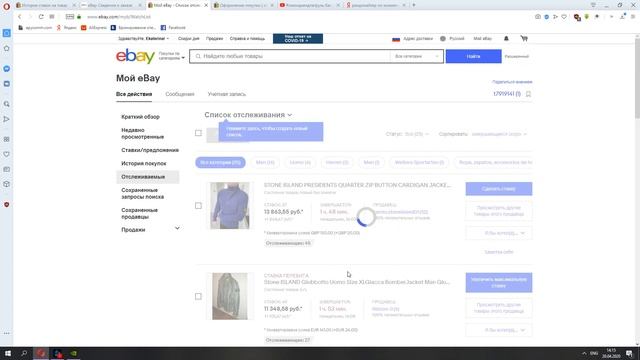This screenshot has width=640, height=360.
Task: Click red circle icon in sidebar
Action: click(x=7, y=204)
